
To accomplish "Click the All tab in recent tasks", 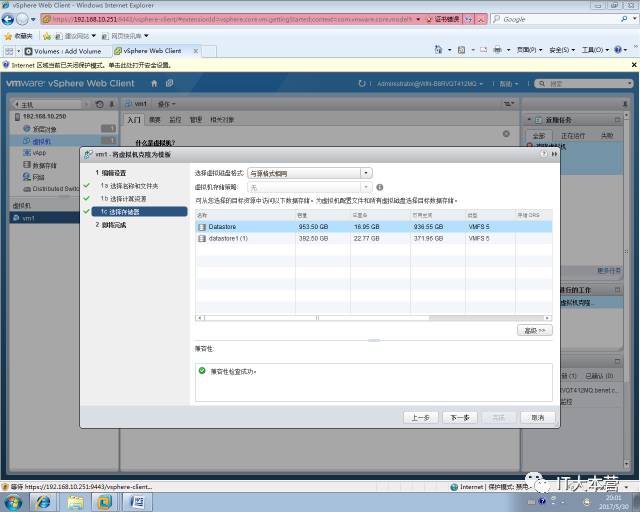I will (x=539, y=136).
